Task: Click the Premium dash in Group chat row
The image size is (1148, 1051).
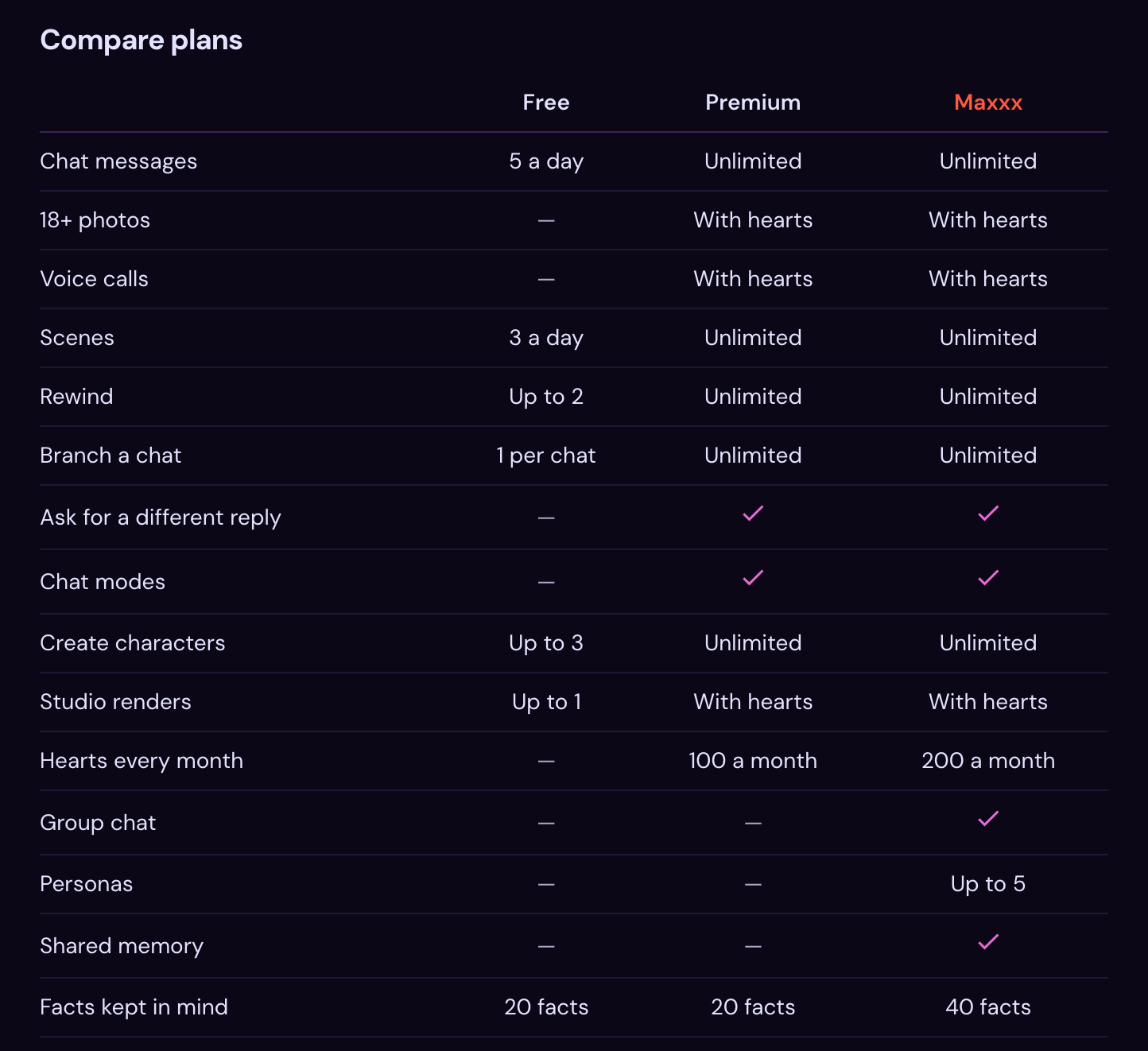Action: pos(753,823)
